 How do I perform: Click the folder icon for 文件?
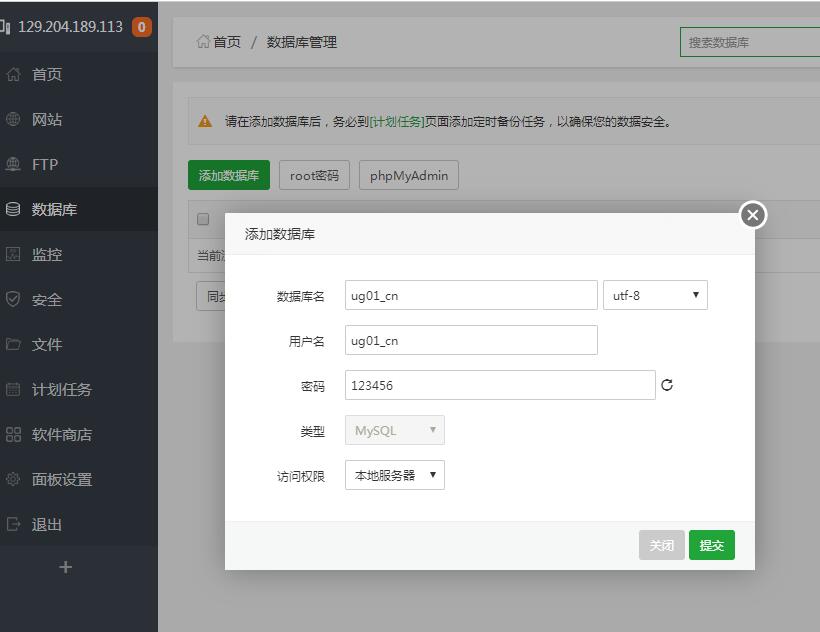[x=13, y=345]
